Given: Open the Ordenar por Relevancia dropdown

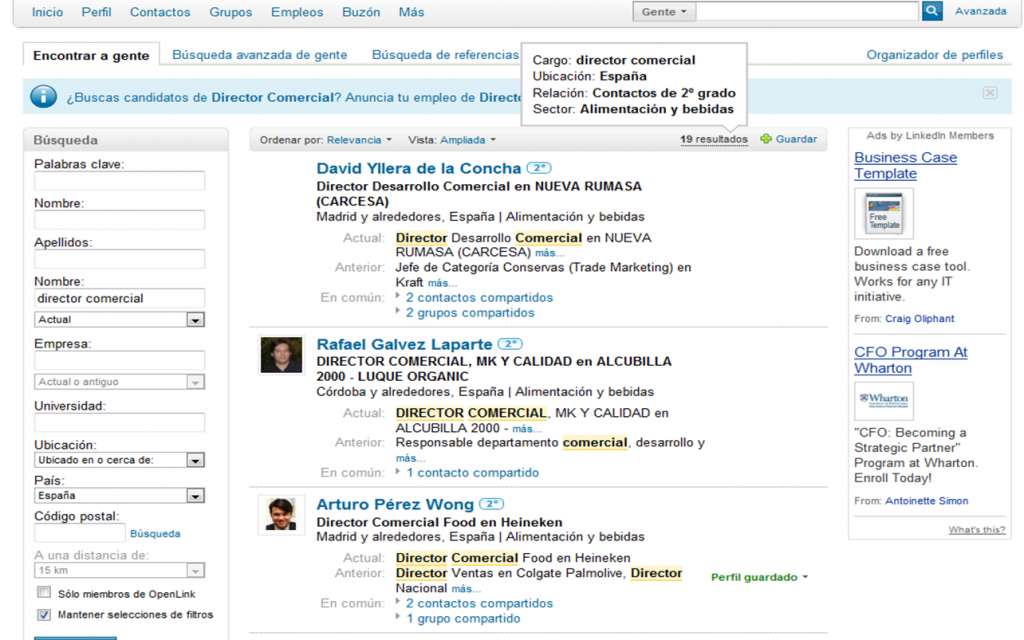Looking at the screenshot, I should pos(359,140).
